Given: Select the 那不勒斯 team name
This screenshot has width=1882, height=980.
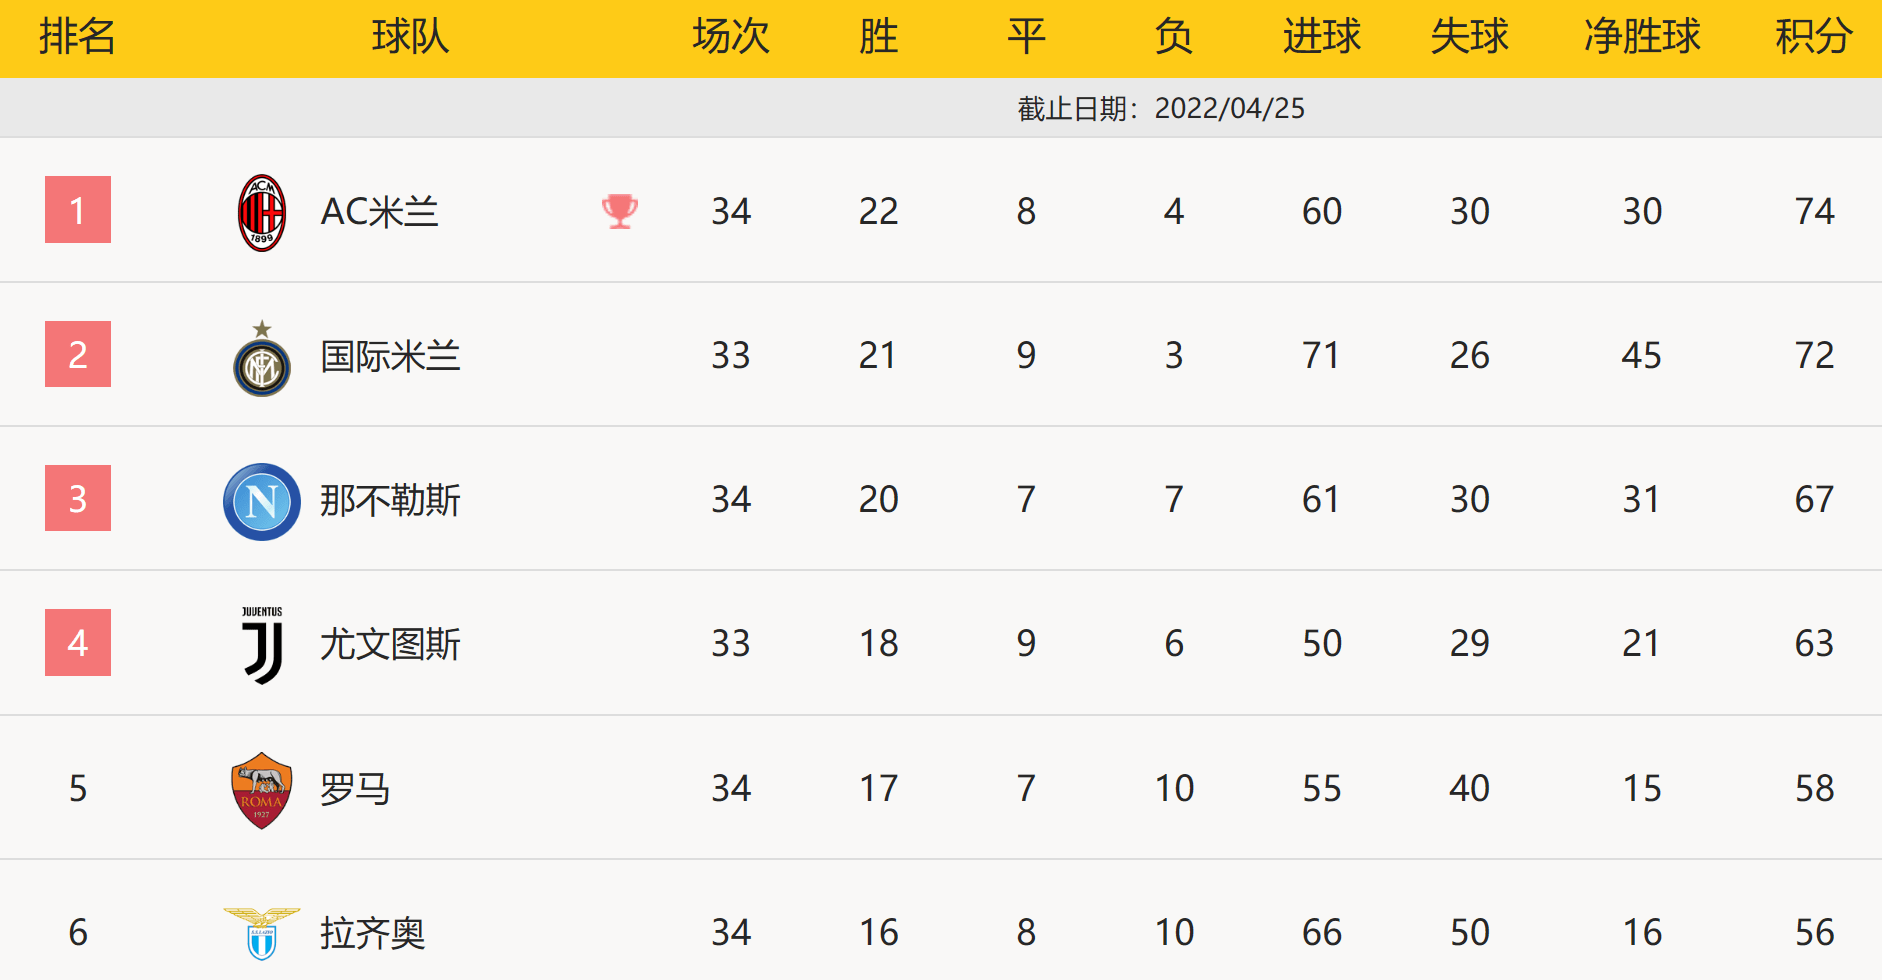Looking at the screenshot, I should 390,500.
